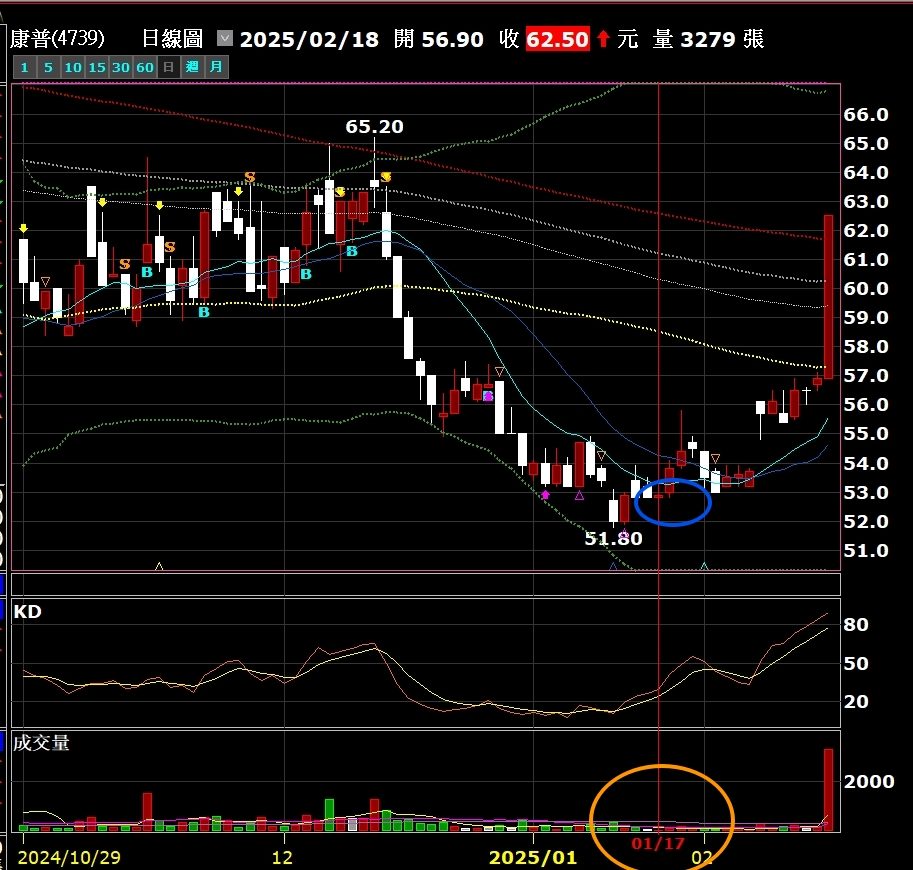Click the S marker under 65.20 peak
The width and height of the screenshot is (913, 870).
coord(385,177)
